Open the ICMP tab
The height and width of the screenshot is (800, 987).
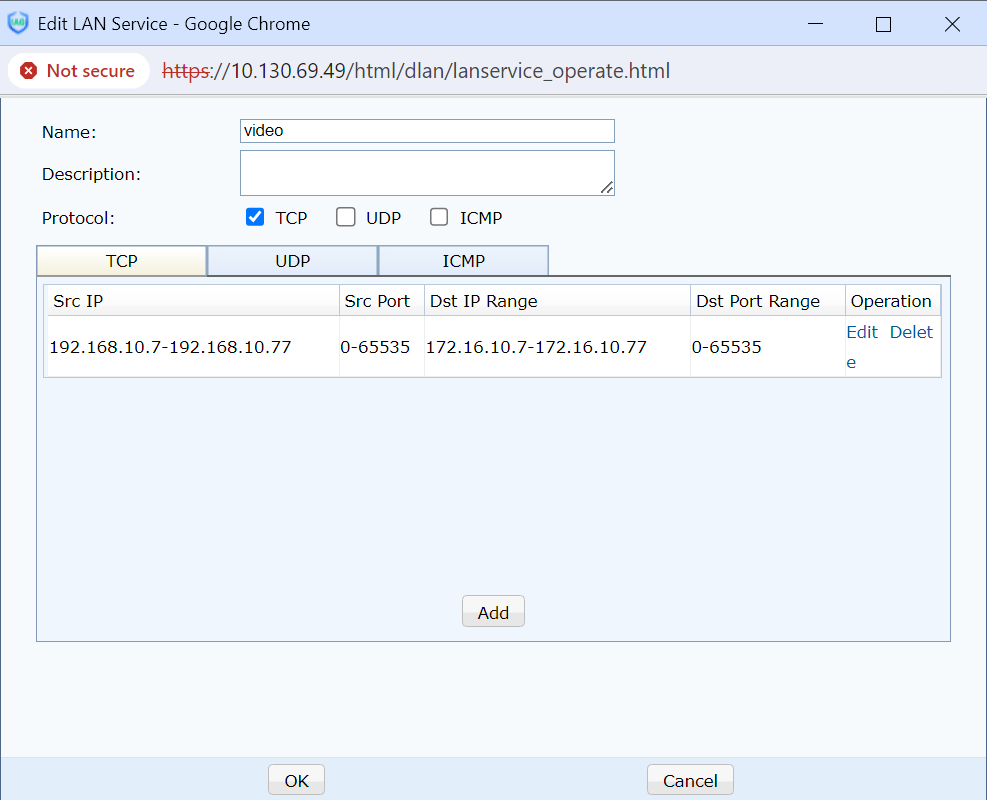463,261
